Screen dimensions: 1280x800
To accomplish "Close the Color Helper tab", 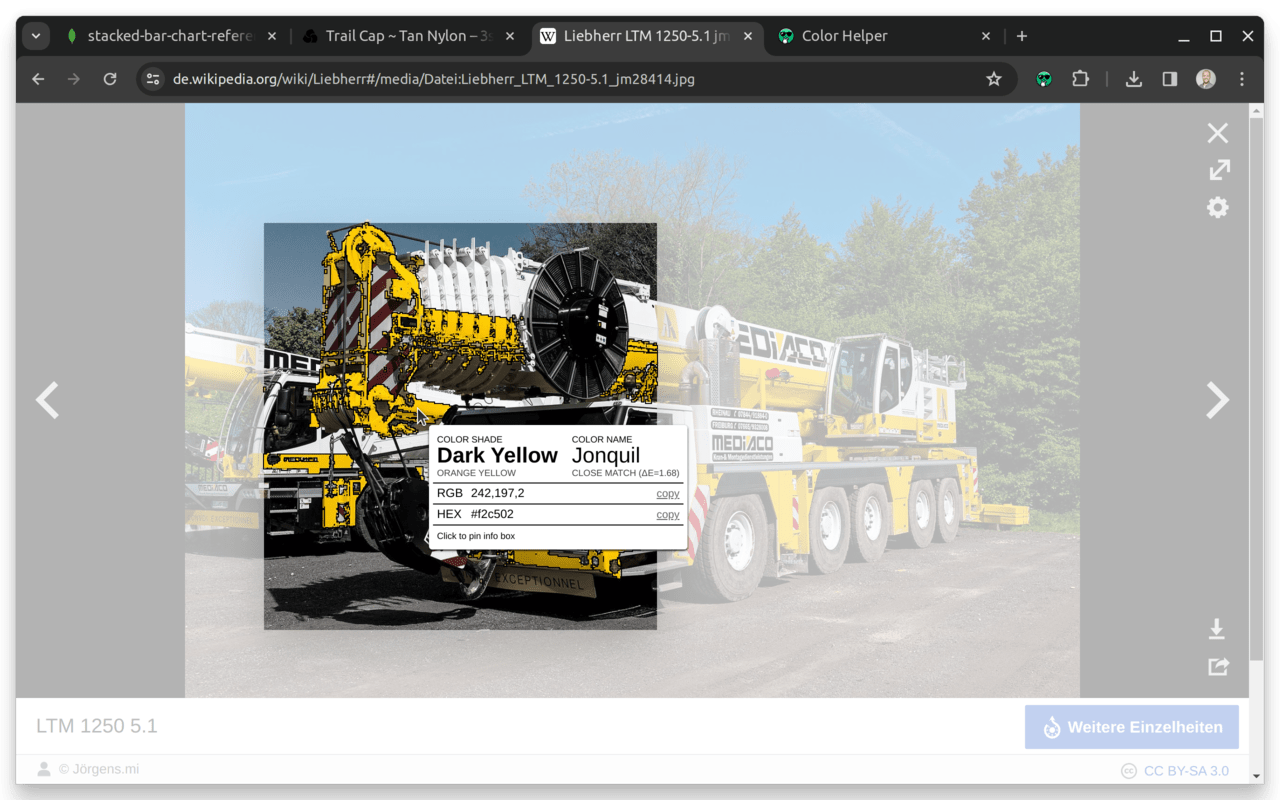I will [986, 36].
